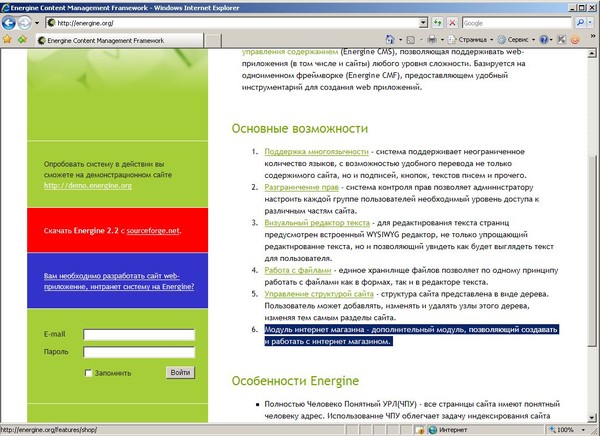This screenshot has width=600, height=436.
Task: Open the Управление структурой сайта link
Action: 319,294
